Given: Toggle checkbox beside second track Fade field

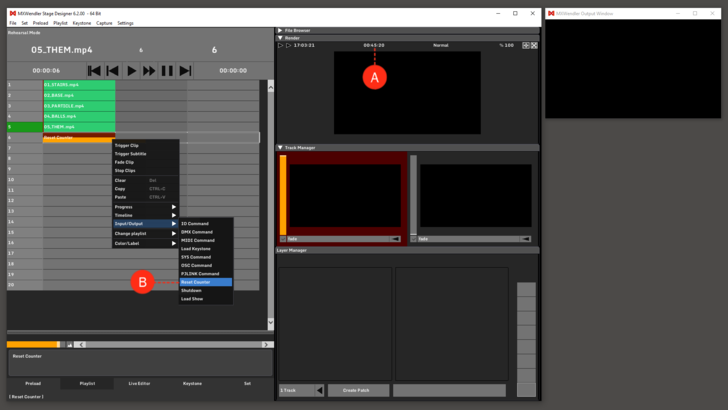Looking at the screenshot, I should (x=413, y=239).
